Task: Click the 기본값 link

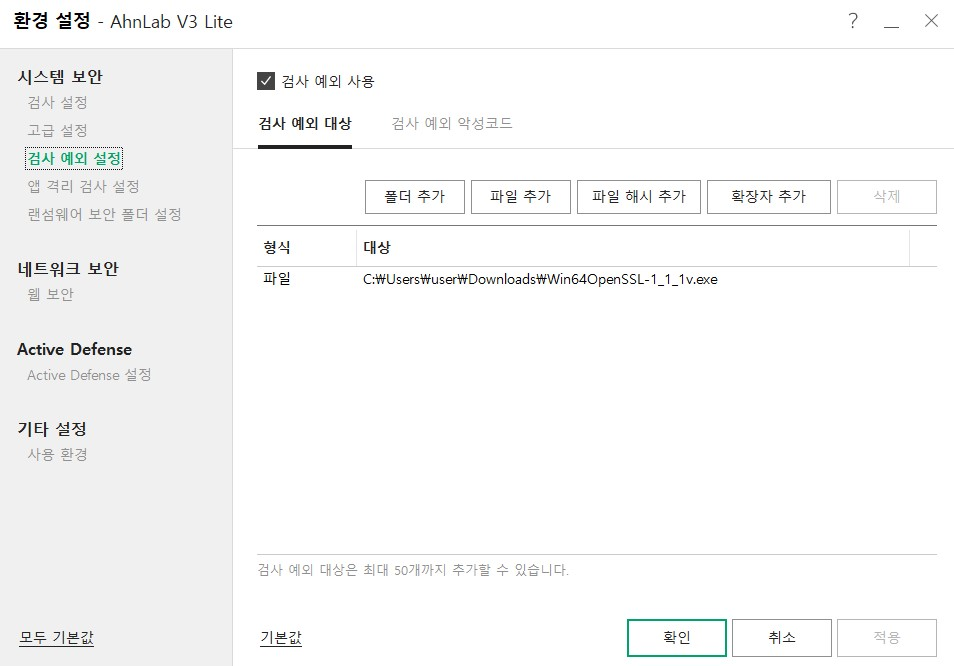Action: [x=280, y=637]
